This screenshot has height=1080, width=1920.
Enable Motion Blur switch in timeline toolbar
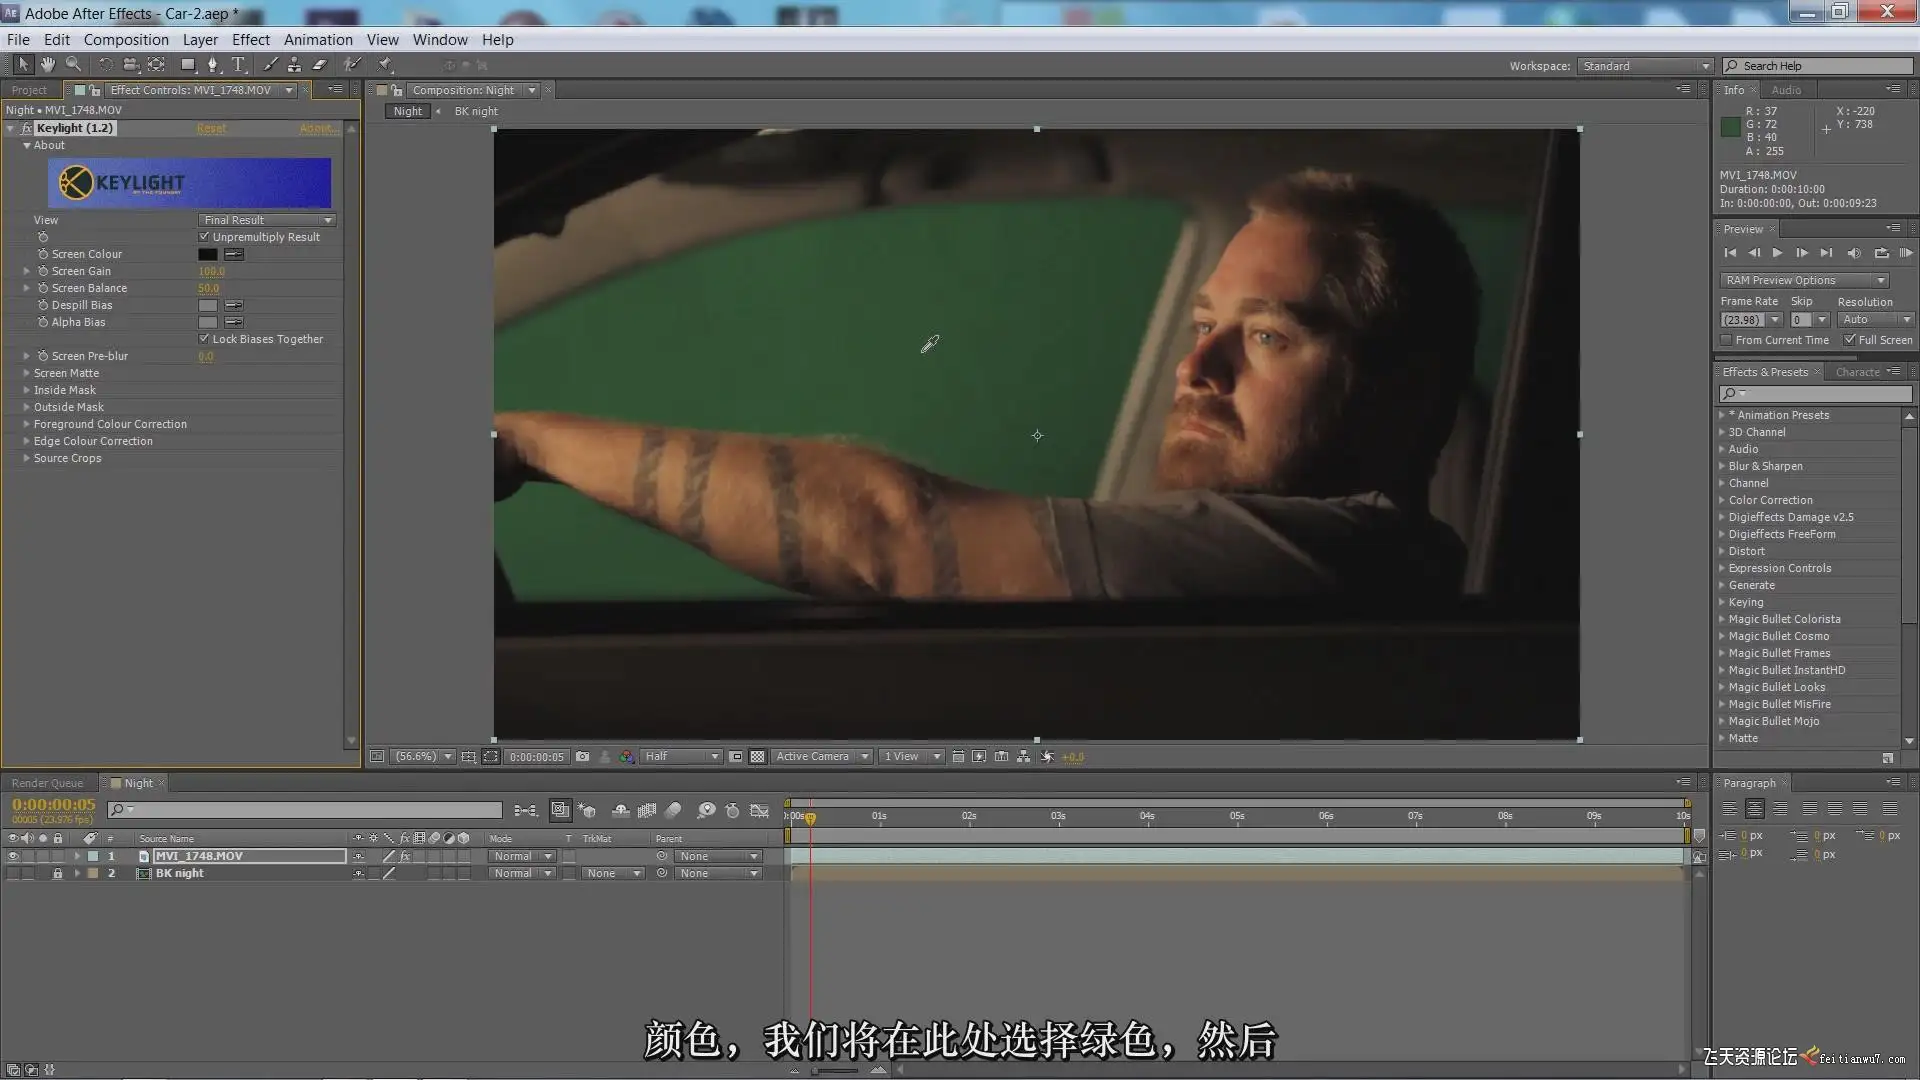tap(673, 810)
